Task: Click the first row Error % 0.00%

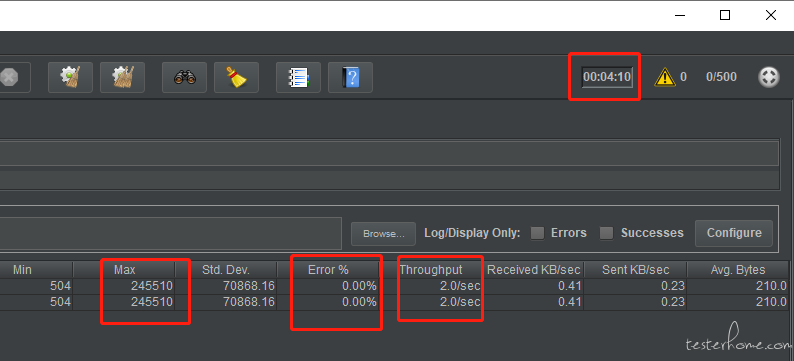Action: point(359,286)
